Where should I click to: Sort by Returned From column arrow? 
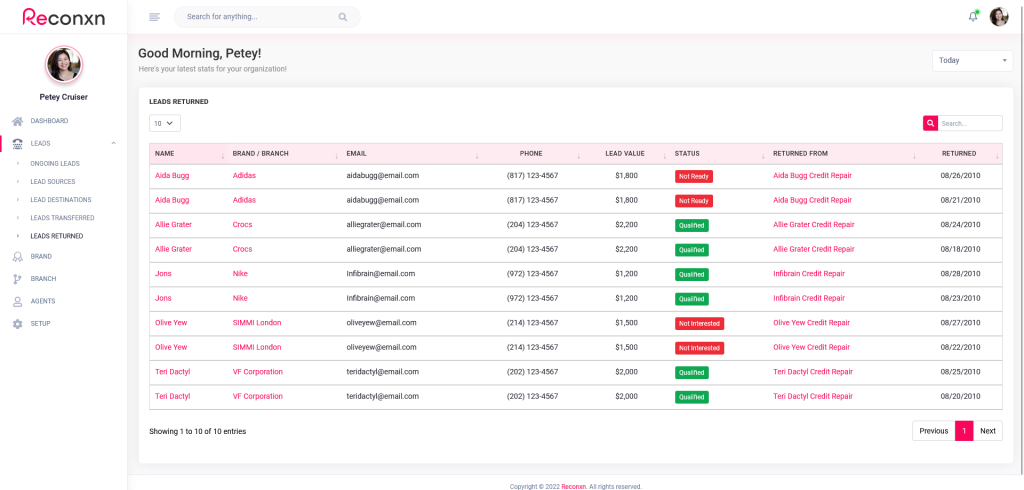tap(914, 155)
